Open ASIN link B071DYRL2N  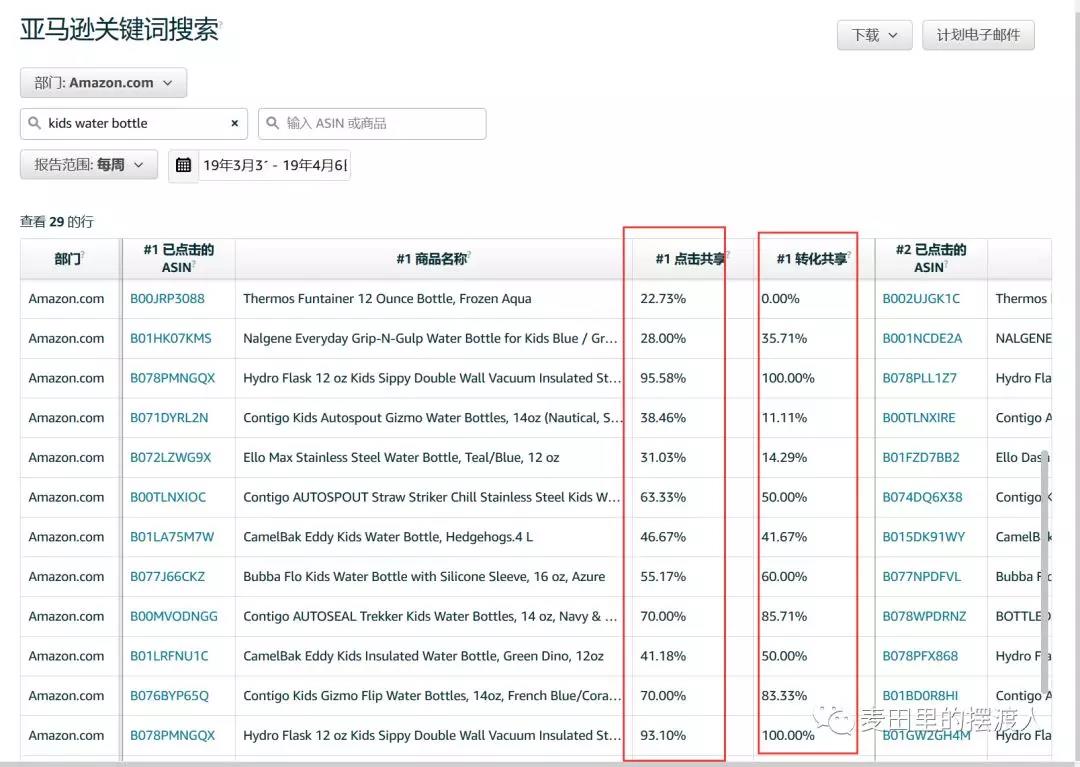tap(169, 418)
